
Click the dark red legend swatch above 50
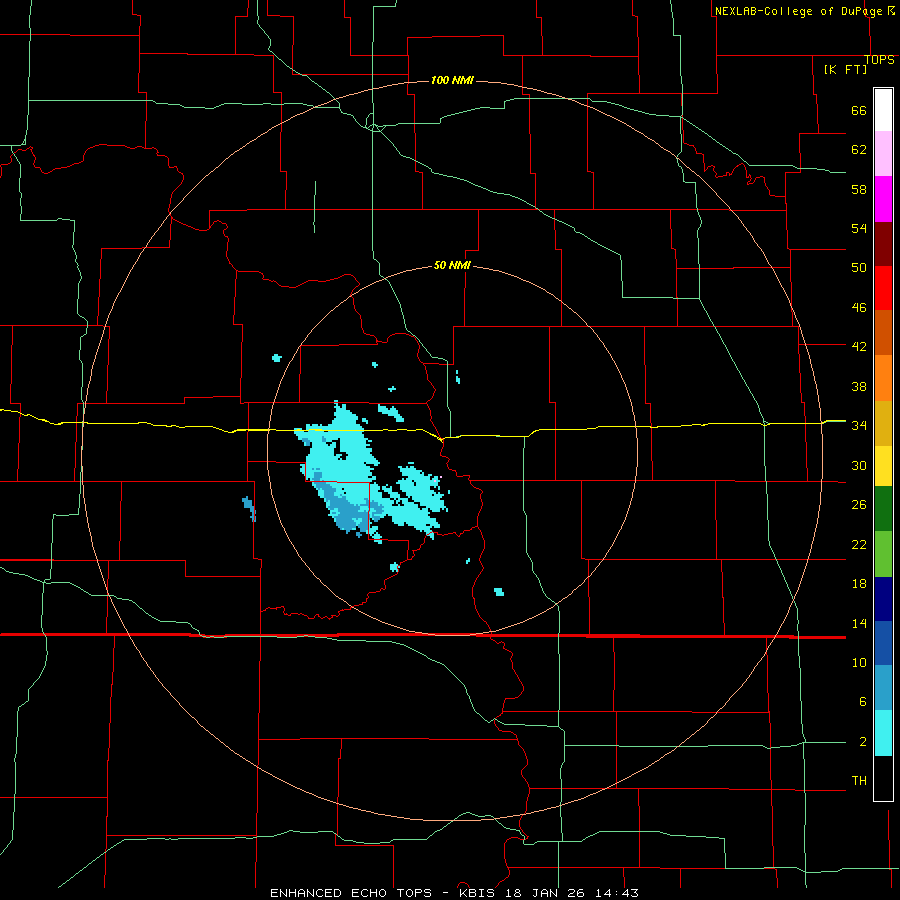(x=883, y=245)
